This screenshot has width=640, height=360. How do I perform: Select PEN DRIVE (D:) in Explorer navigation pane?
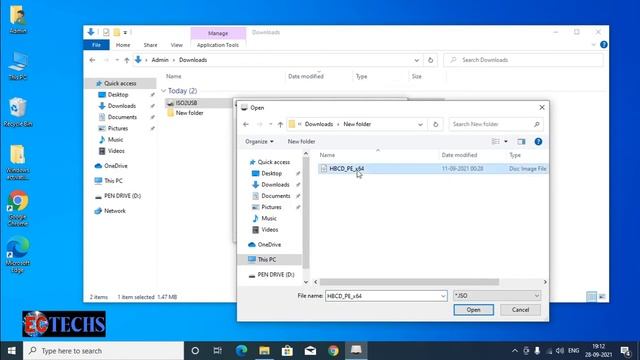[122, 196]
